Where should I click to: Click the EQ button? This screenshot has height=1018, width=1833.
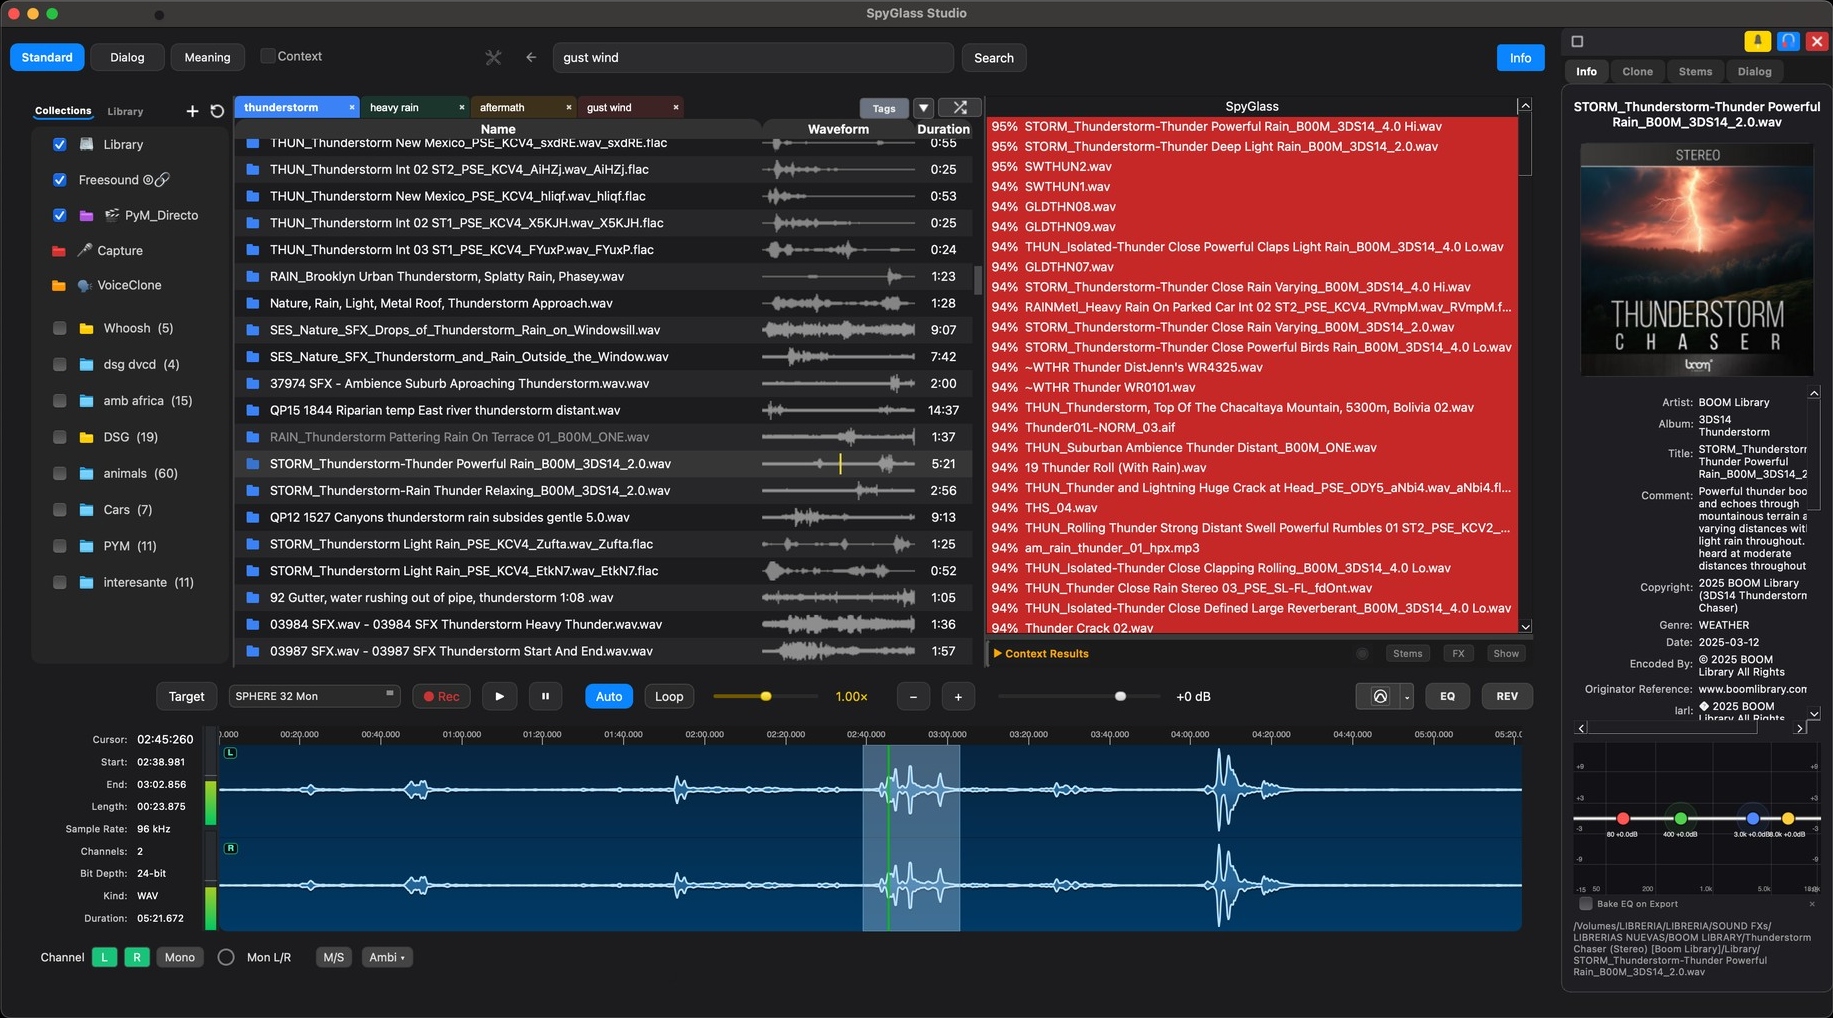pos(1447,697)
